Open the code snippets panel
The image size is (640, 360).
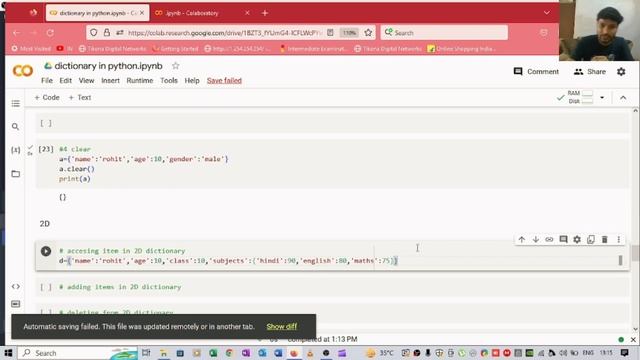pos(16,287)
